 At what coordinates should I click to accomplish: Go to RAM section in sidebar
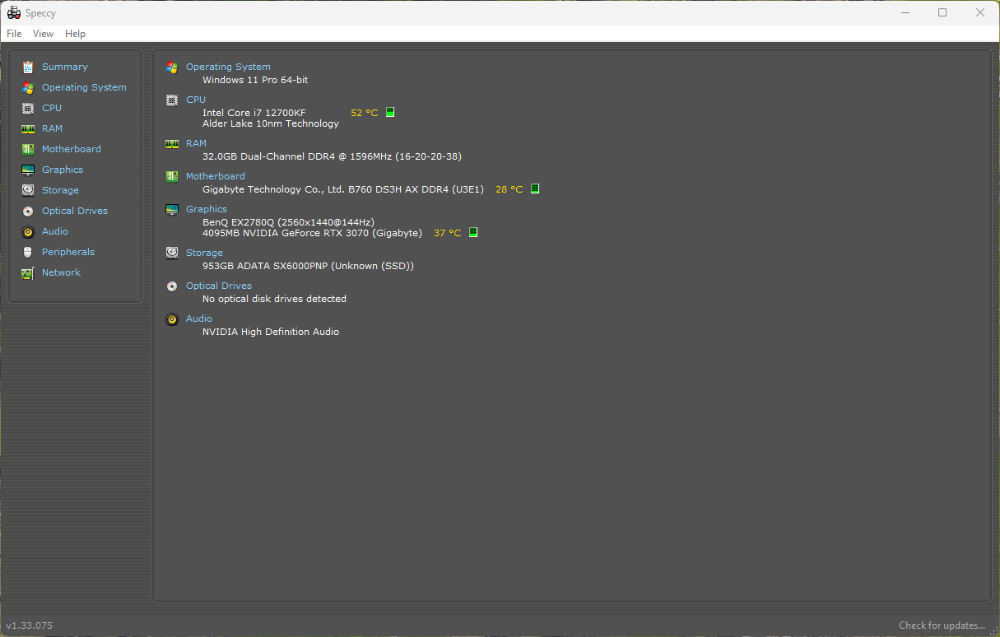click(52, 128)
